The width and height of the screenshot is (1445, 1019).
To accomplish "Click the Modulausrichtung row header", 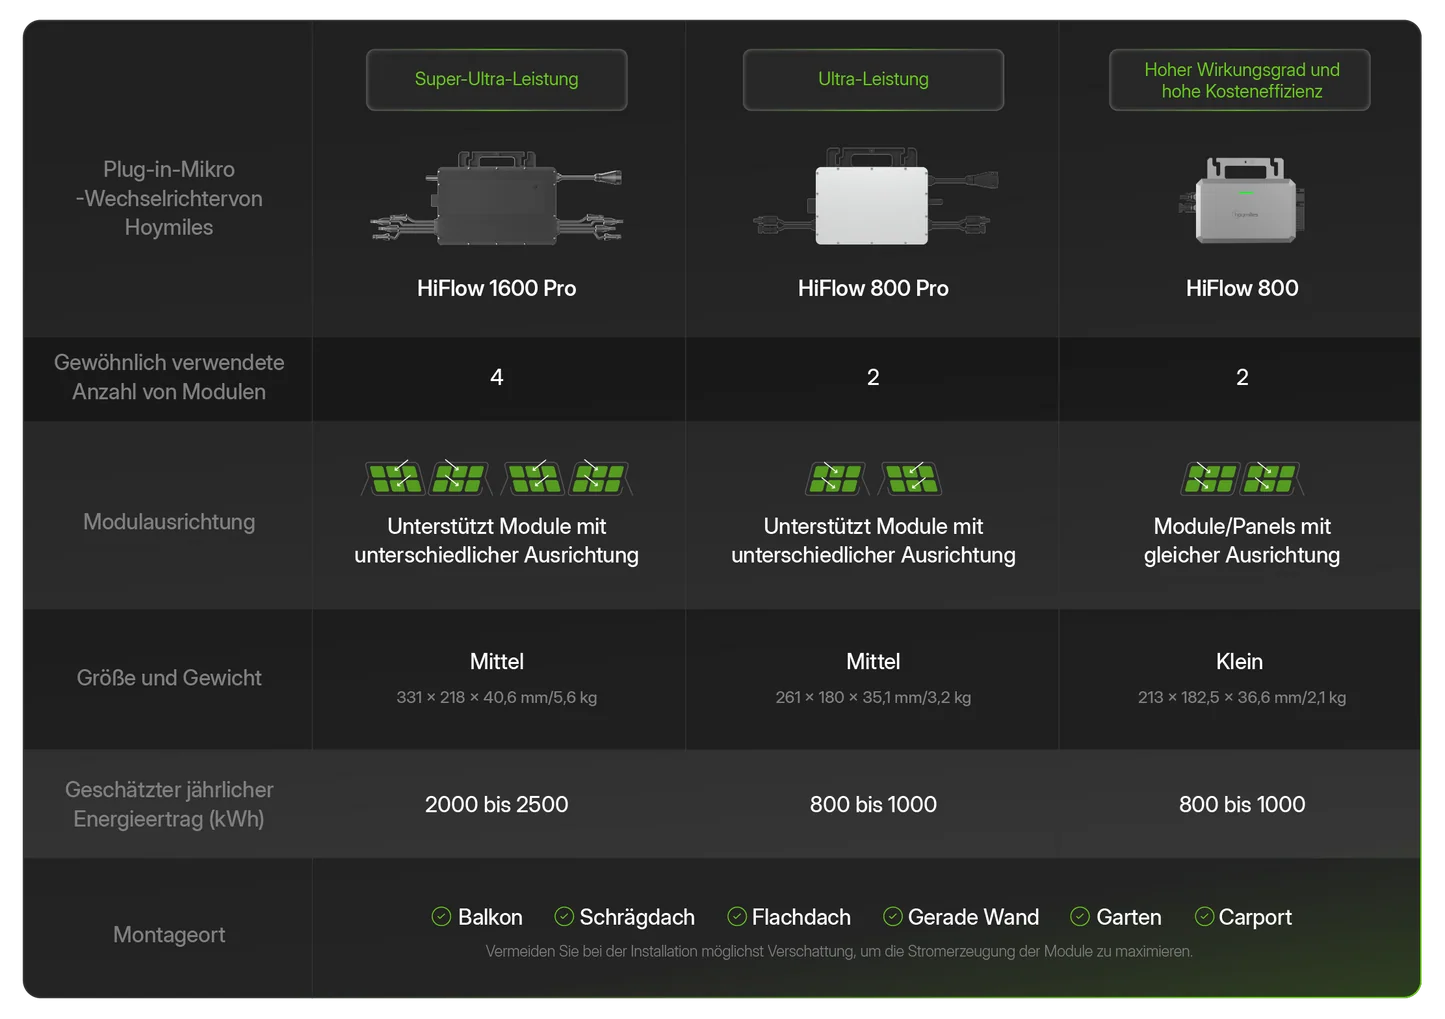I will coord(169,522).
